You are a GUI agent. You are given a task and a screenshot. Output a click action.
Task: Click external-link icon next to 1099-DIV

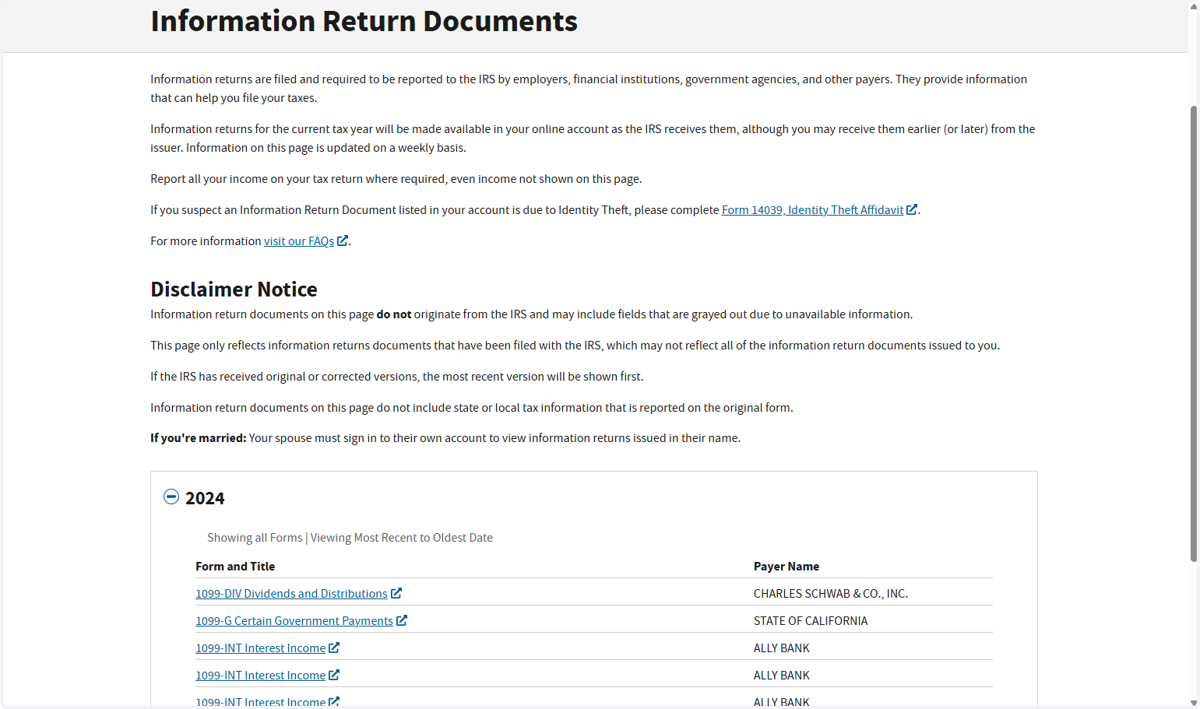[396, 593]
